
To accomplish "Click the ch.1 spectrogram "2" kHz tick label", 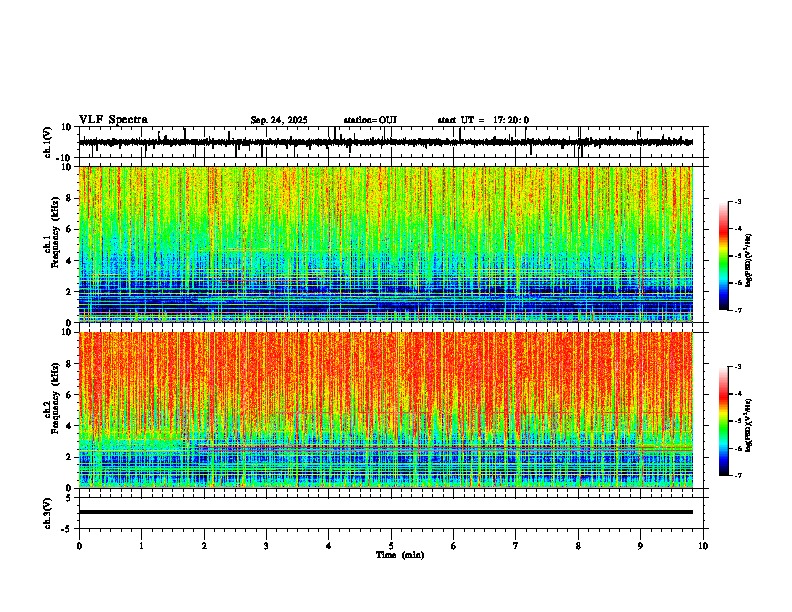I will click(x=70, y=292).
